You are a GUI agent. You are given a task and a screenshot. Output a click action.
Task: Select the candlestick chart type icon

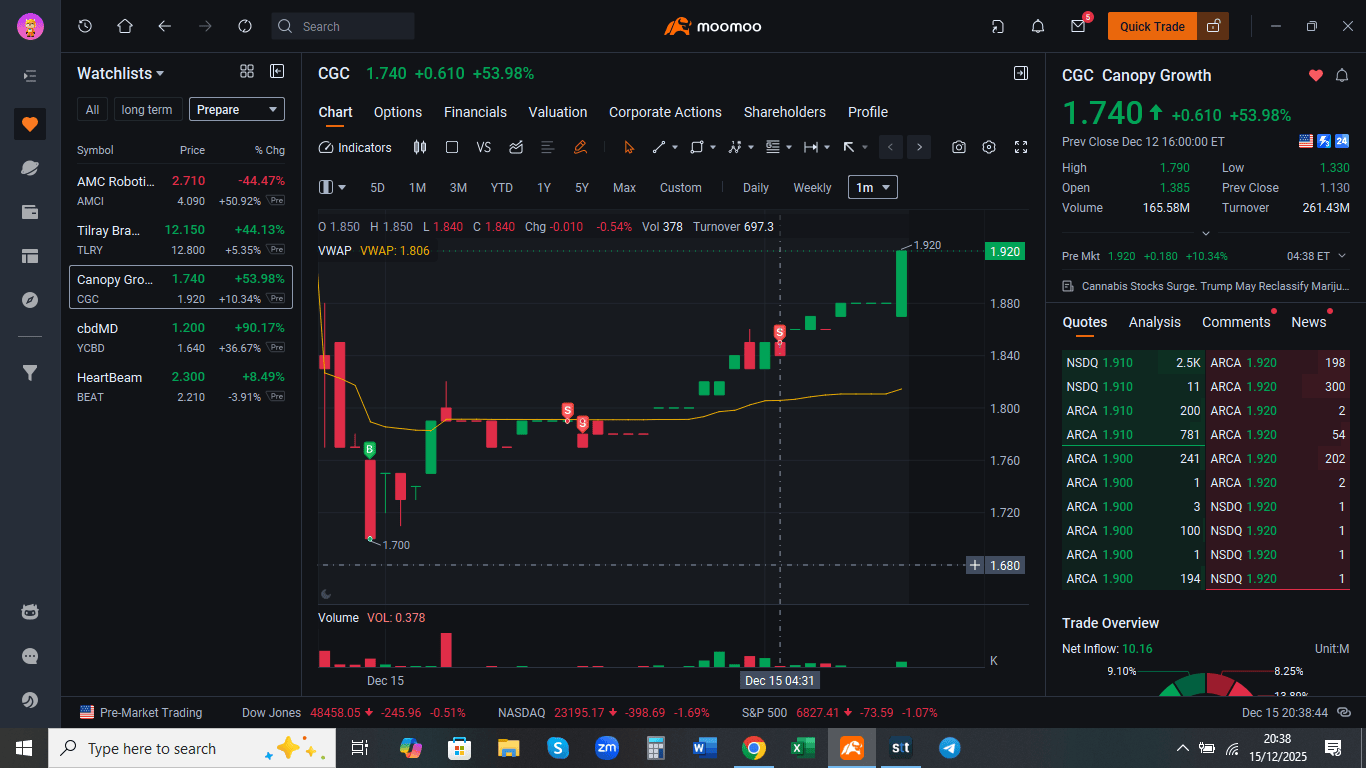click(x=420, y=147)
